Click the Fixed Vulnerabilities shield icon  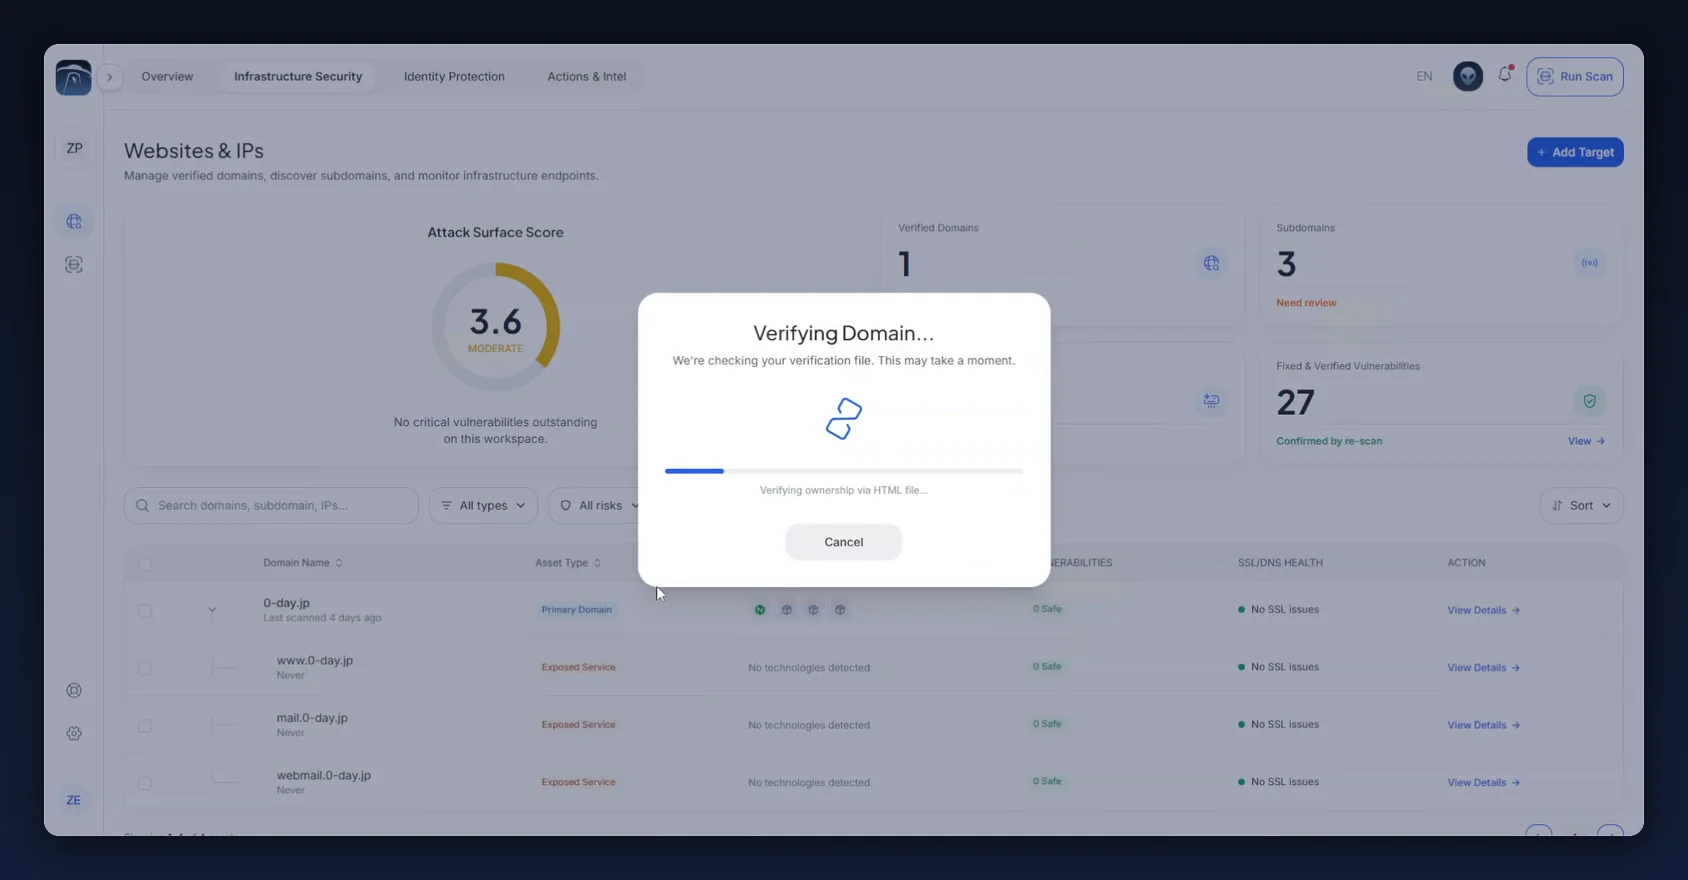coord(1590,401)
